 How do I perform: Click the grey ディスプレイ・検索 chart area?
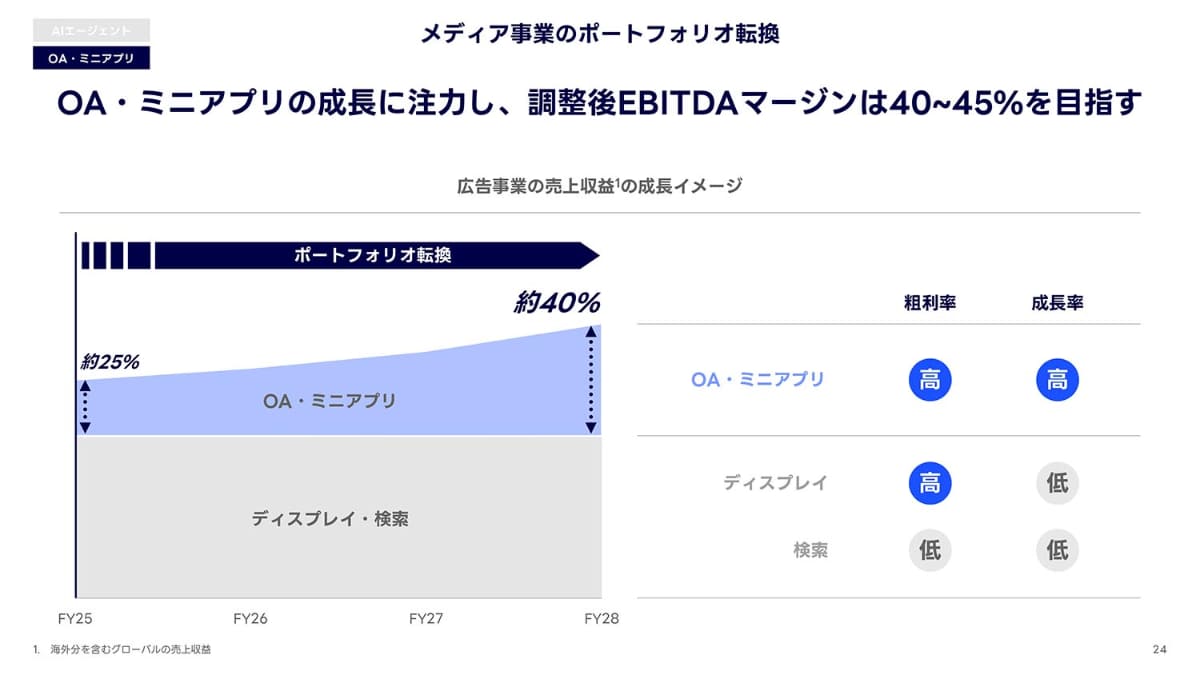(x=330, y=519)
